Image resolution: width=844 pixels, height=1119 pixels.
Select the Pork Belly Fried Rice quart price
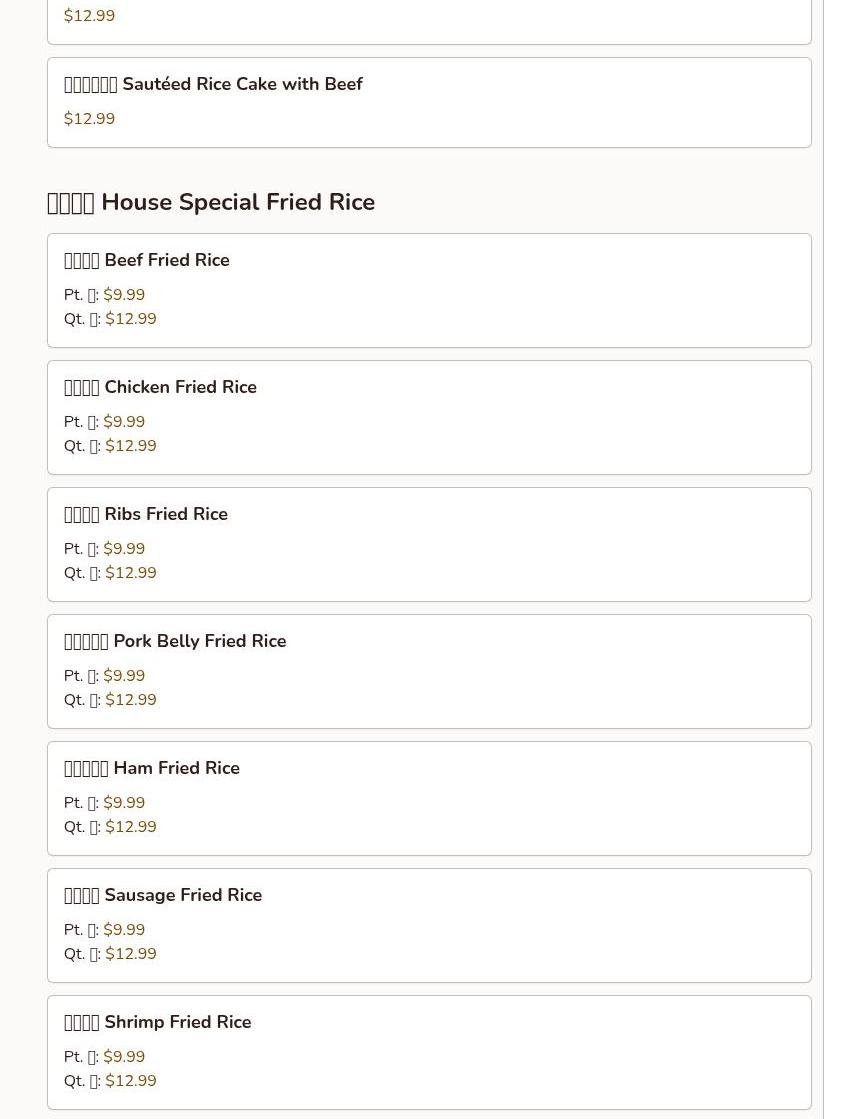point(131,700)
